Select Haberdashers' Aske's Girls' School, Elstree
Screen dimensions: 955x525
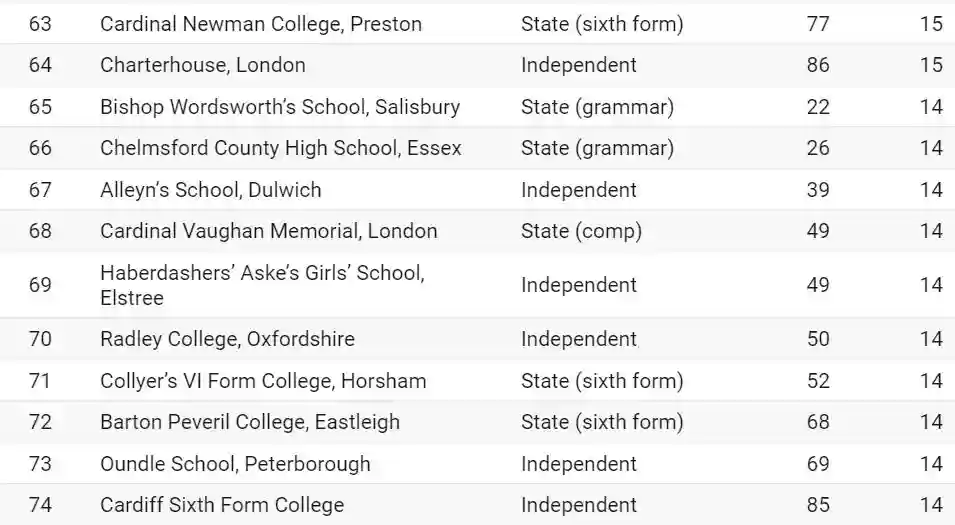pyautogui.click(x=262, y=285)
